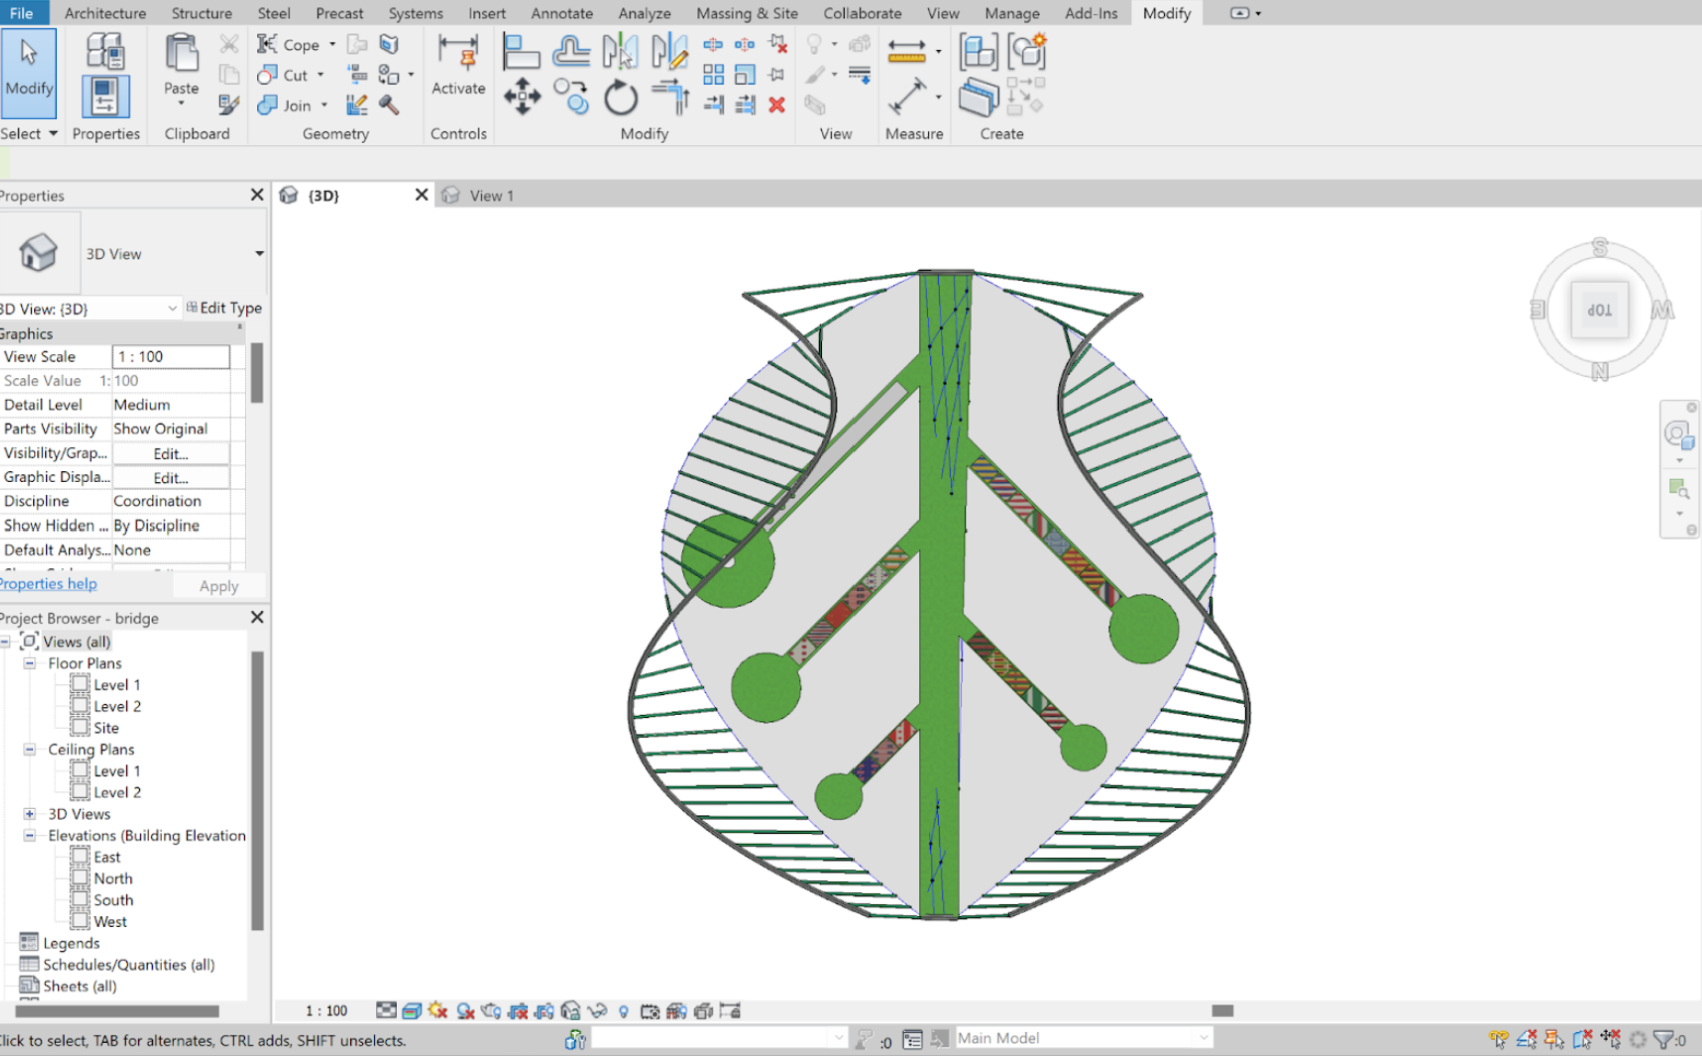Image resolution: width=1702 pixels, height=1056 pixels.
Task: Select the Scale tool
Action: (745, 75)
